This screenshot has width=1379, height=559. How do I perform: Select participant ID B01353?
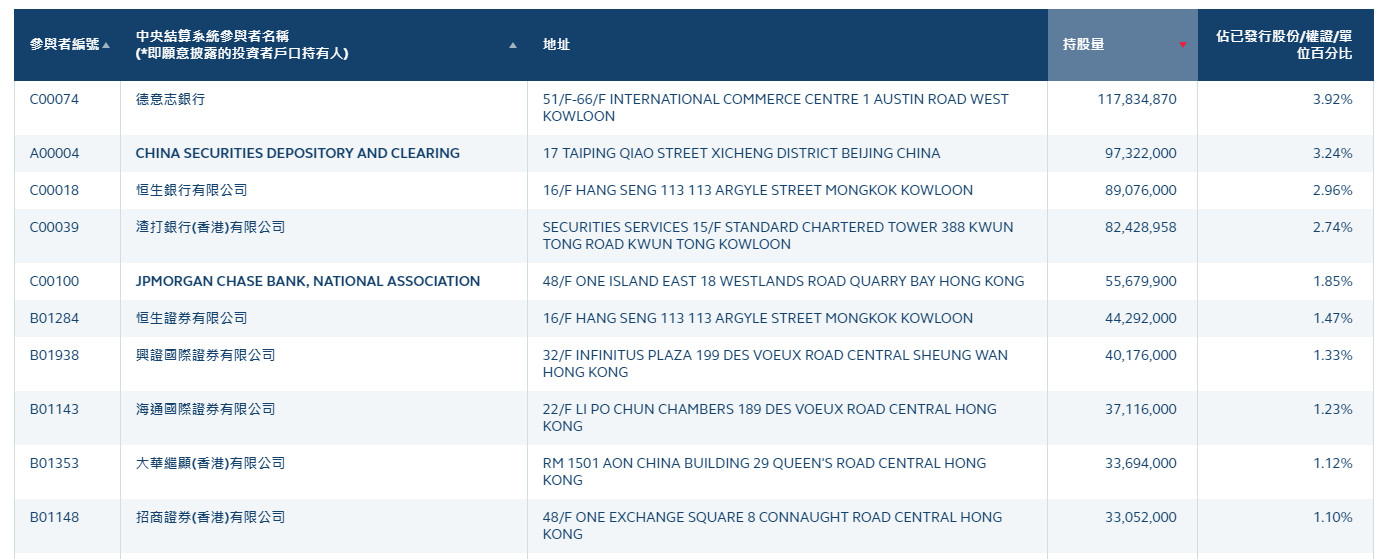tap(54, 463)
